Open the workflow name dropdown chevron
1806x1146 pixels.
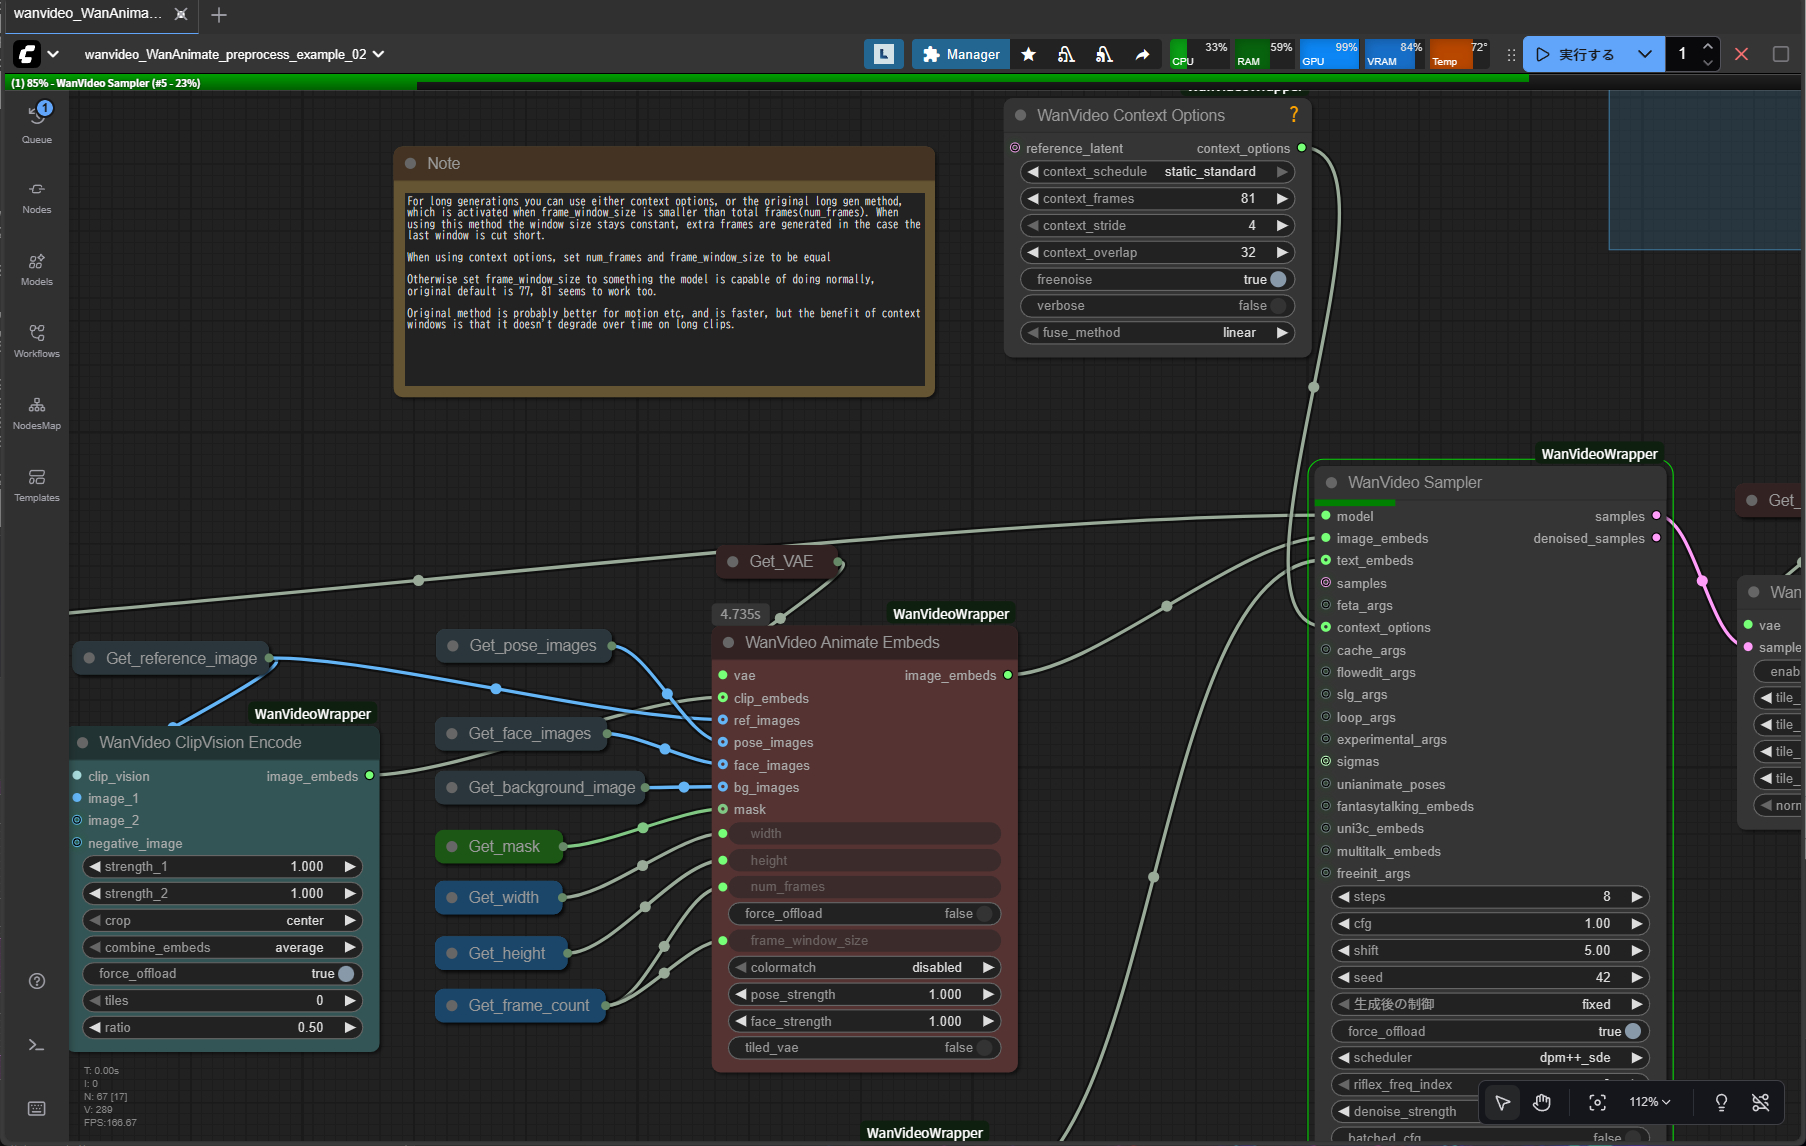[379, 54]
